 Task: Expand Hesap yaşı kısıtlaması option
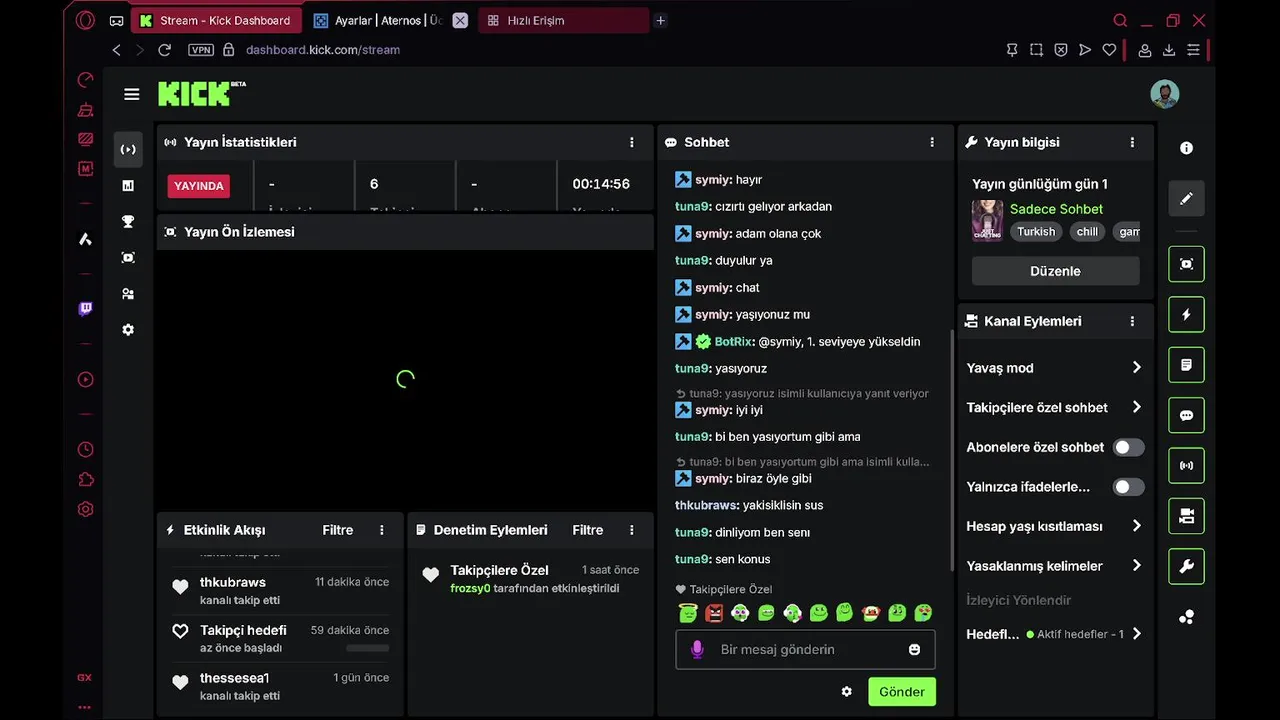1055,526
